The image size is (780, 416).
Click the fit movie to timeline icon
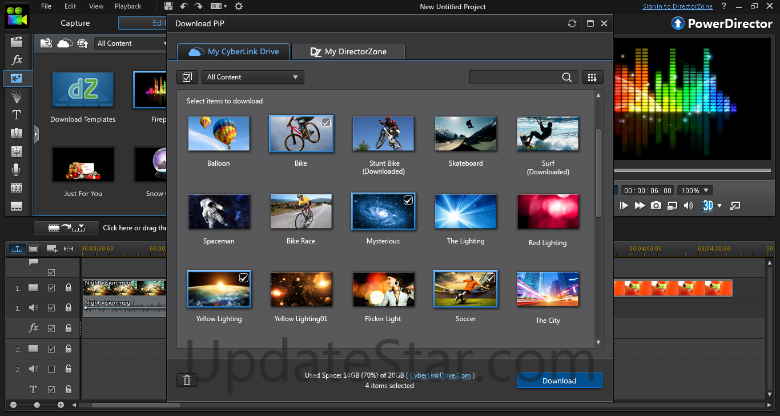click(x=69, y=248)
